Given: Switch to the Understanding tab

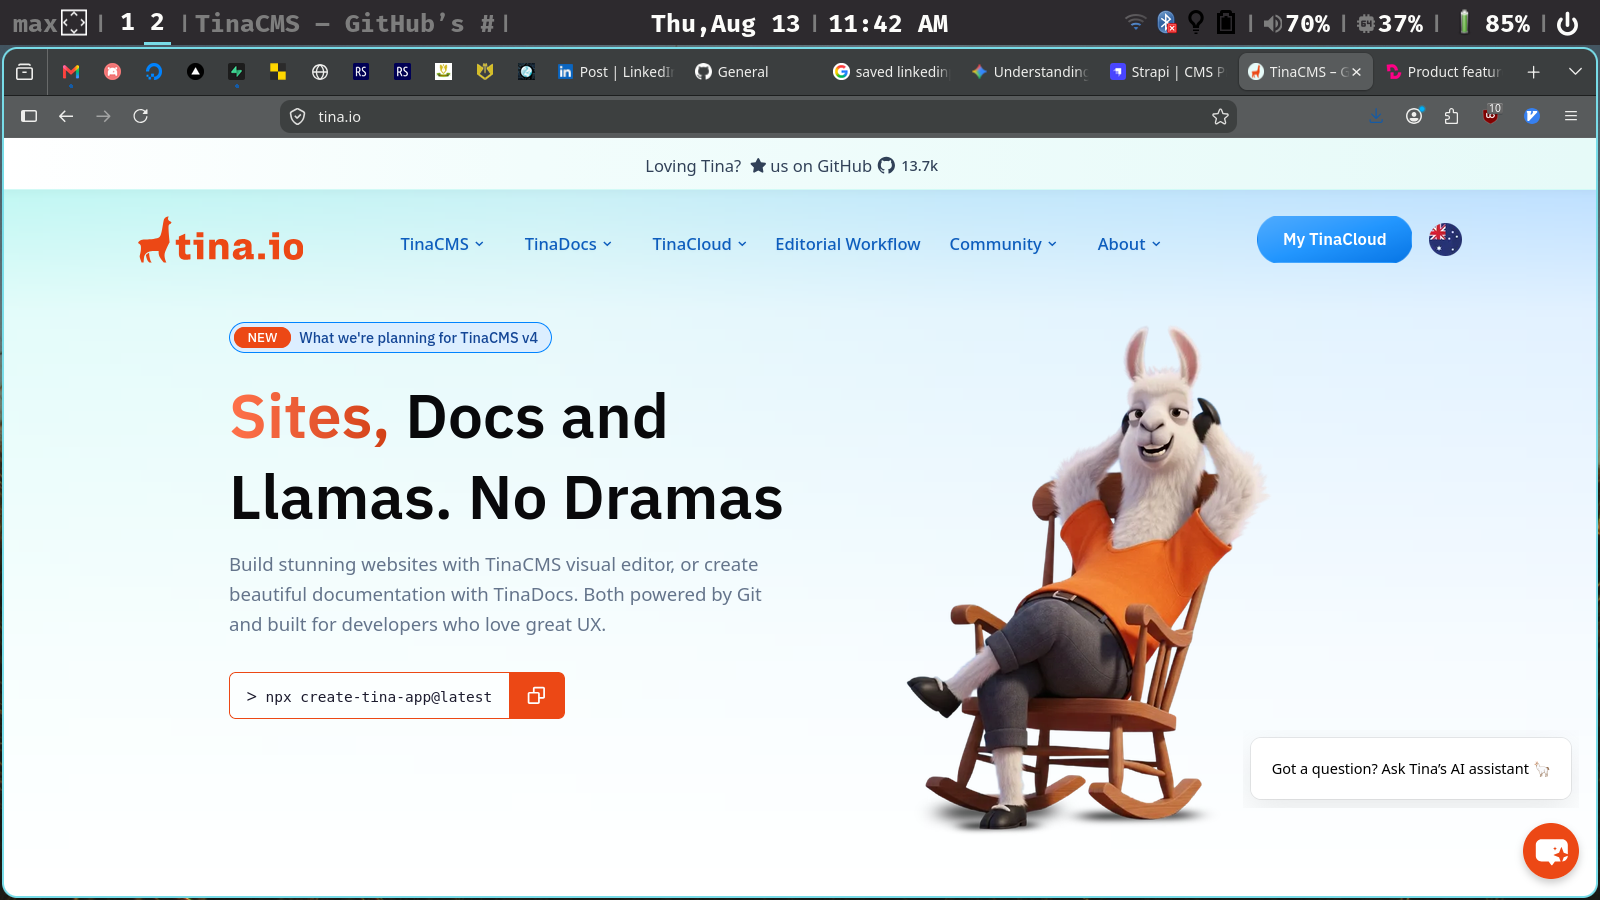Looking at the screenshot, I should (x=1029, y=72).
